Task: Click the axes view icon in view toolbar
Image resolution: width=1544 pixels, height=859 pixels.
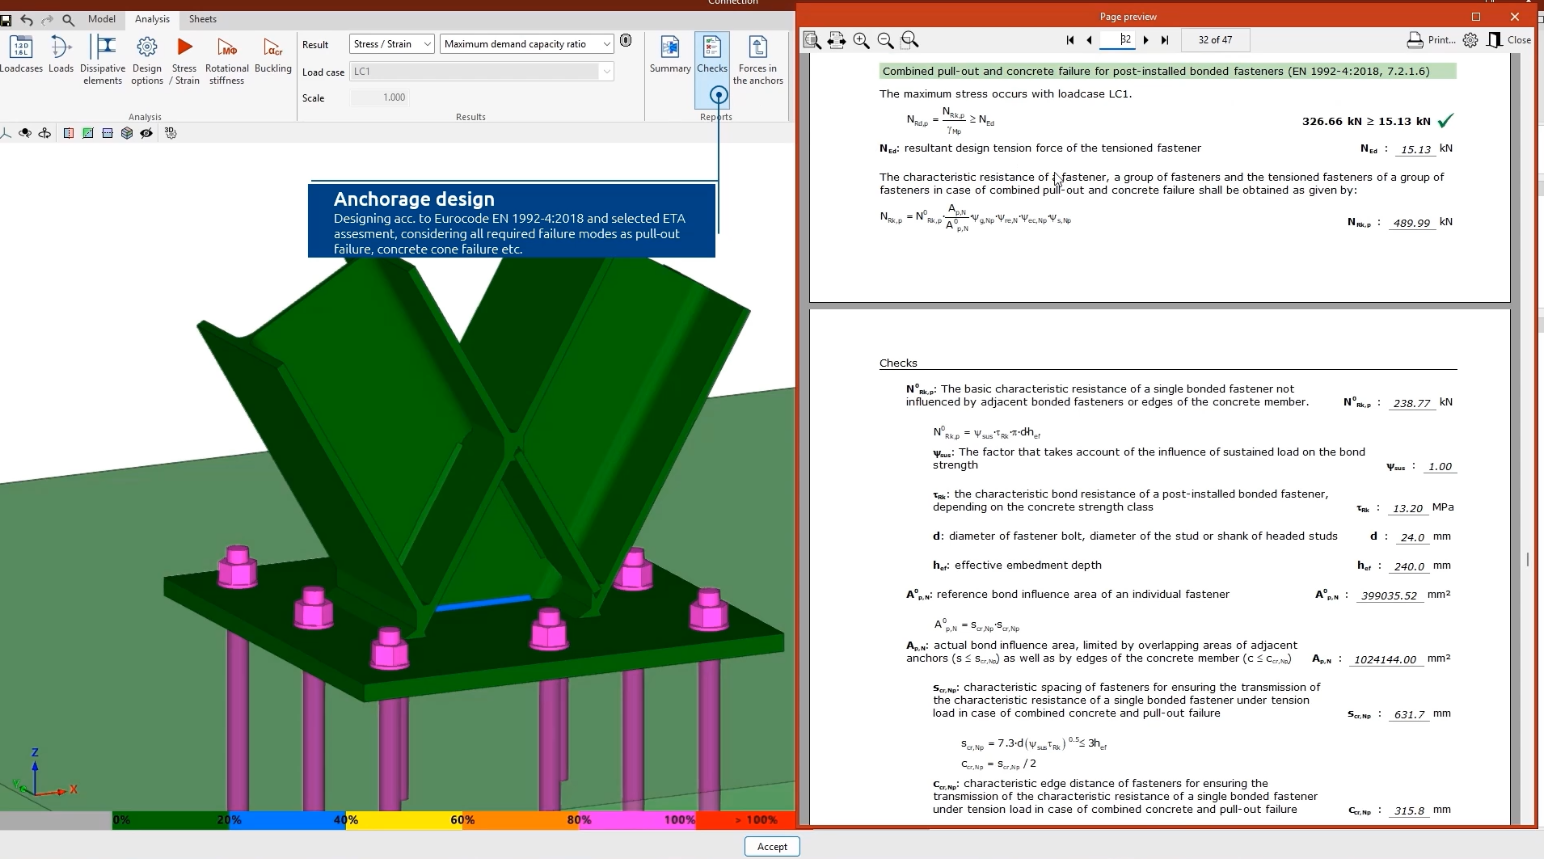Action: tap(6, 133)
